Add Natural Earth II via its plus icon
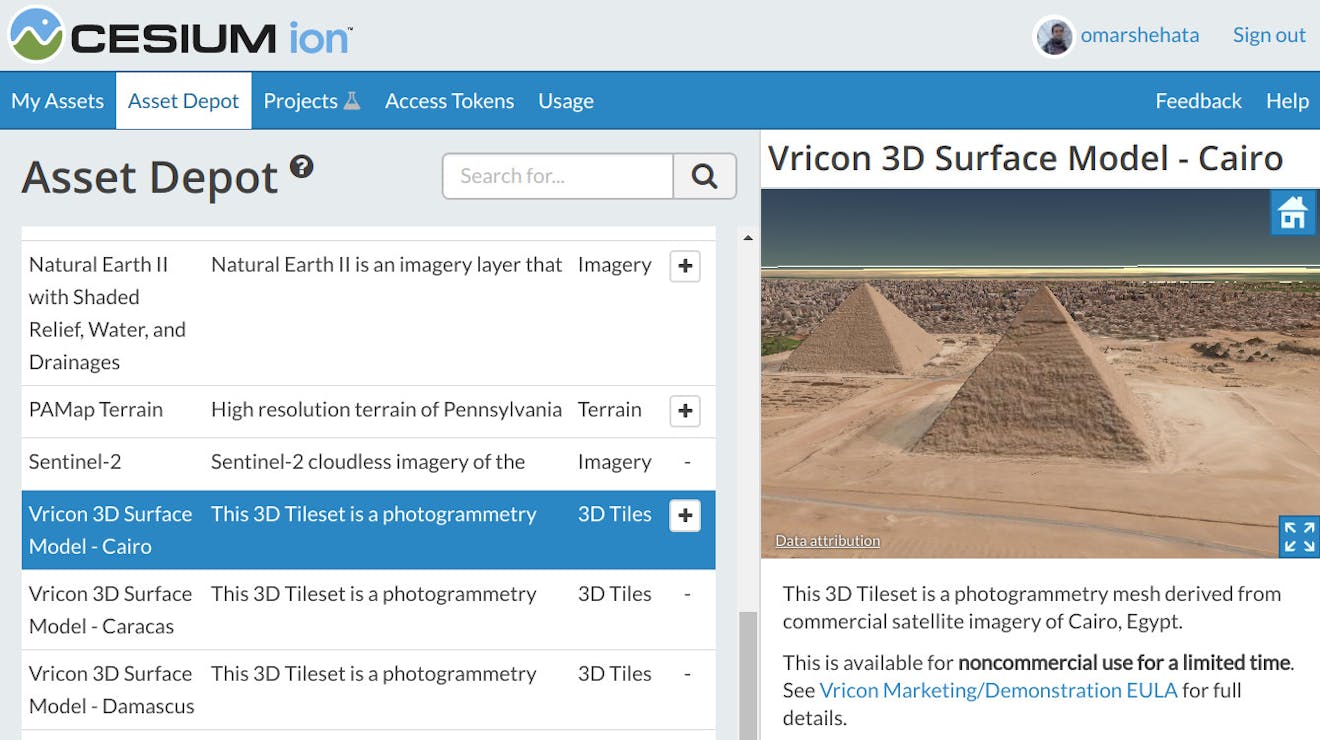 tap(684, 266)
